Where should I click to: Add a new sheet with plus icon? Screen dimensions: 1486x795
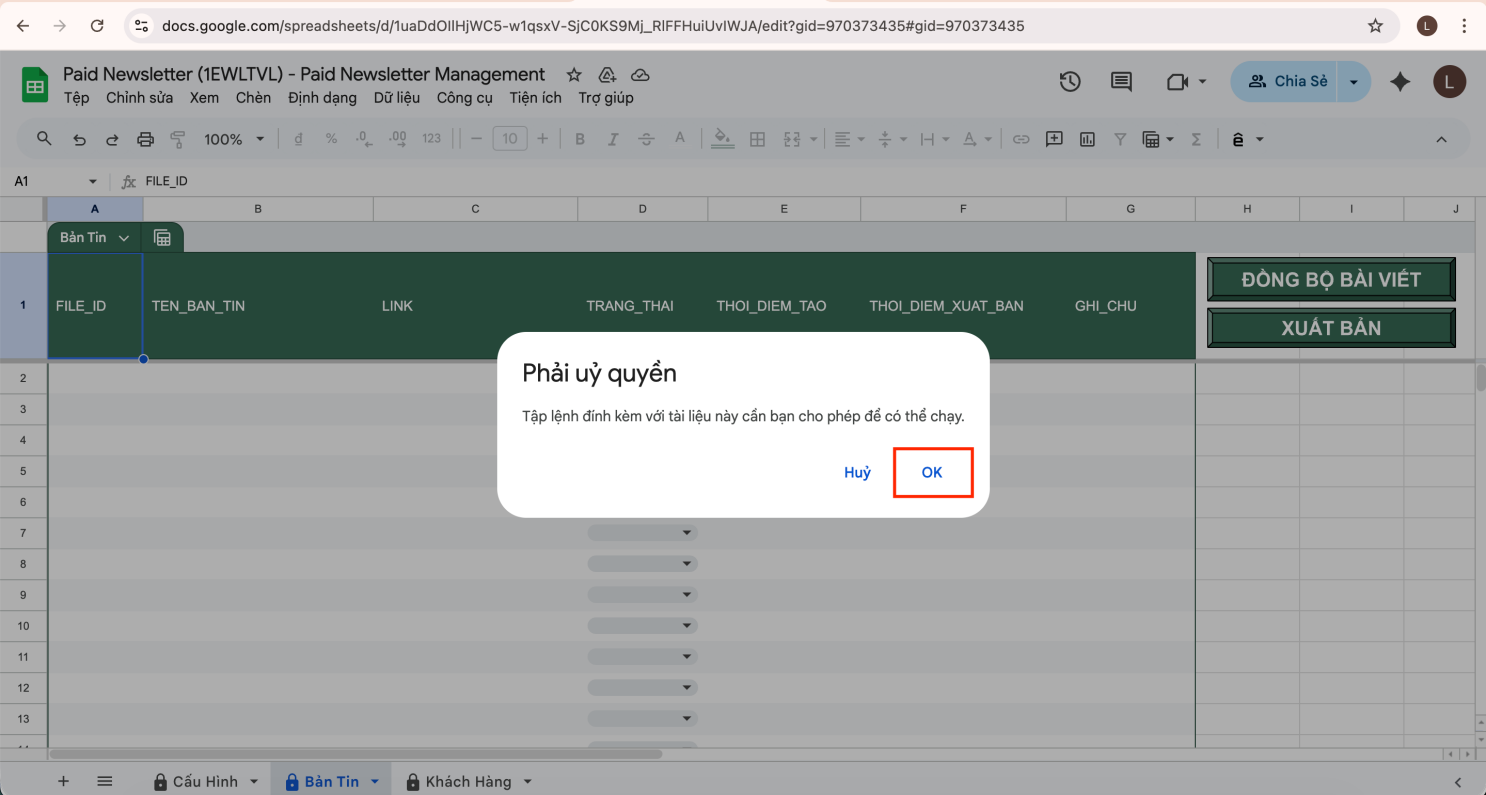pyautogui.click(x=63, y=781)
